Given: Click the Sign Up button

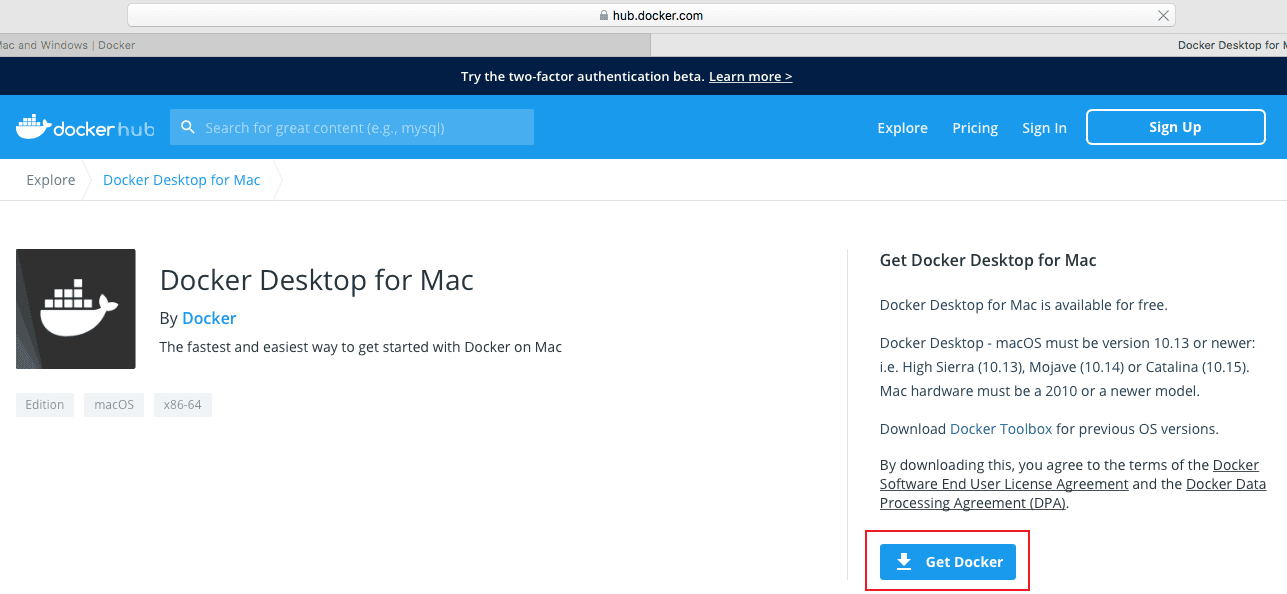Looking at the screenshot, I should point(1175,127).
